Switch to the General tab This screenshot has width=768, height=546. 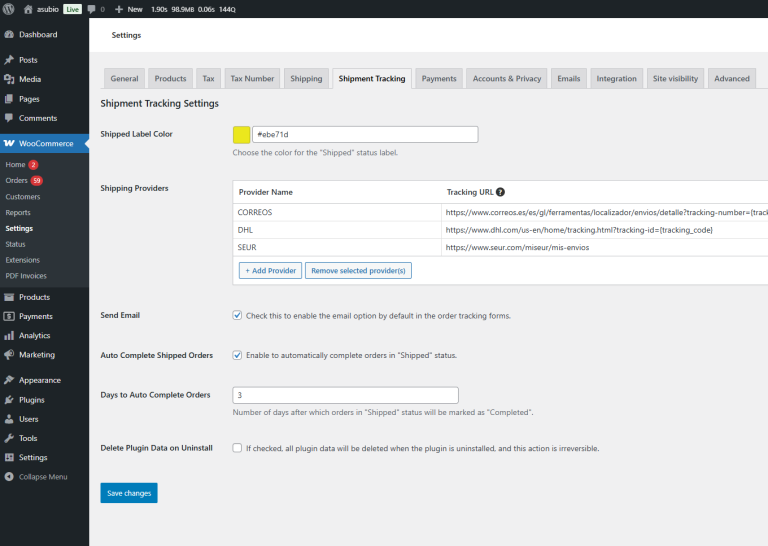coord(124,78)
